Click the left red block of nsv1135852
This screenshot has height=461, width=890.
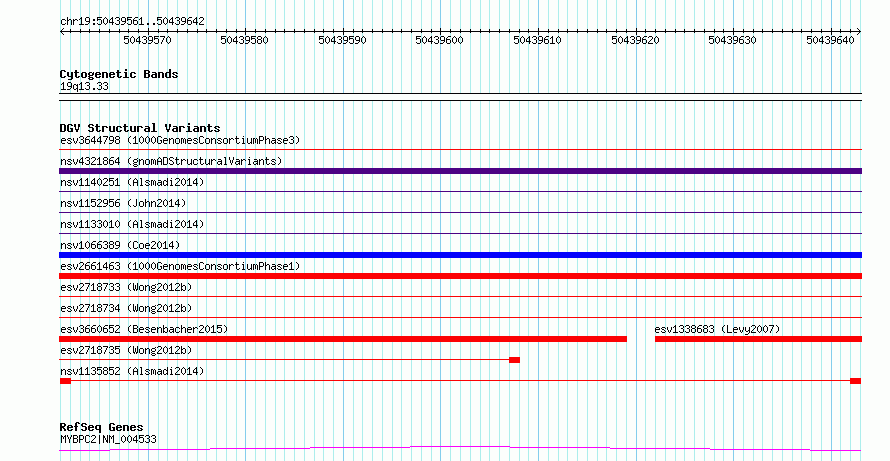(65, 381)
